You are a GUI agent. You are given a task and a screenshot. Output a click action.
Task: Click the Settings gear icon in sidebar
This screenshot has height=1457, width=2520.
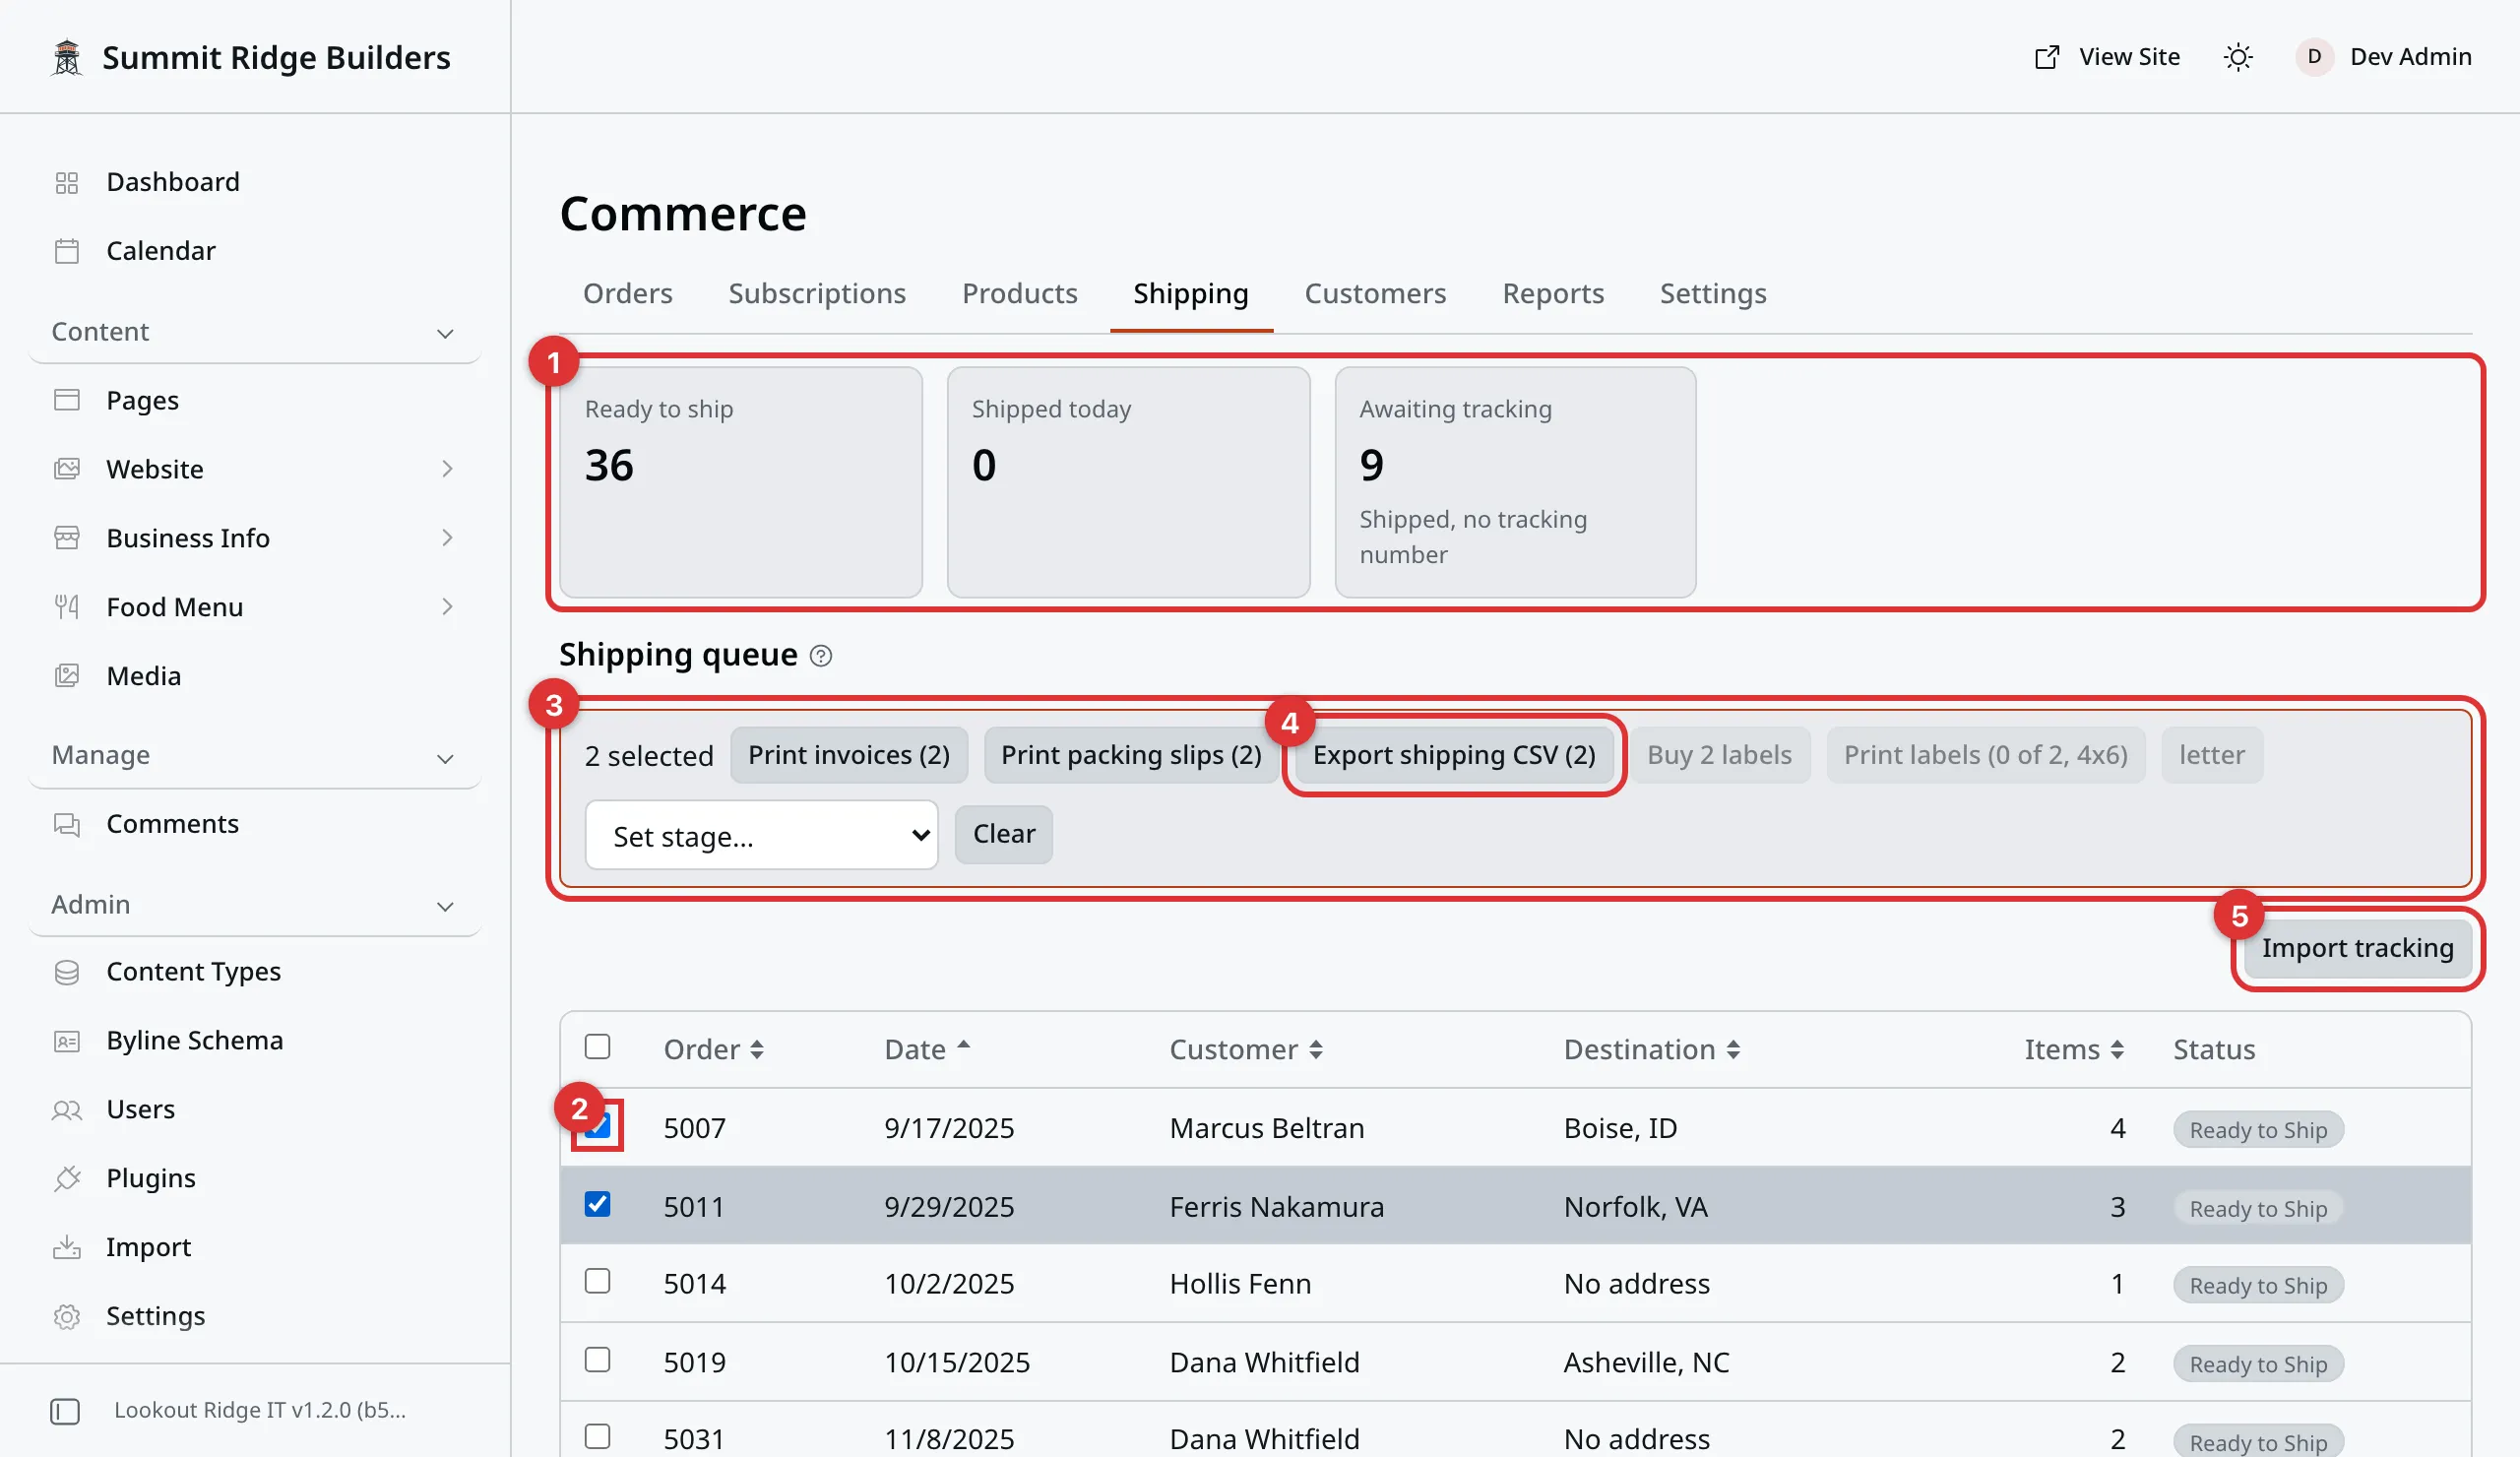67,1316
